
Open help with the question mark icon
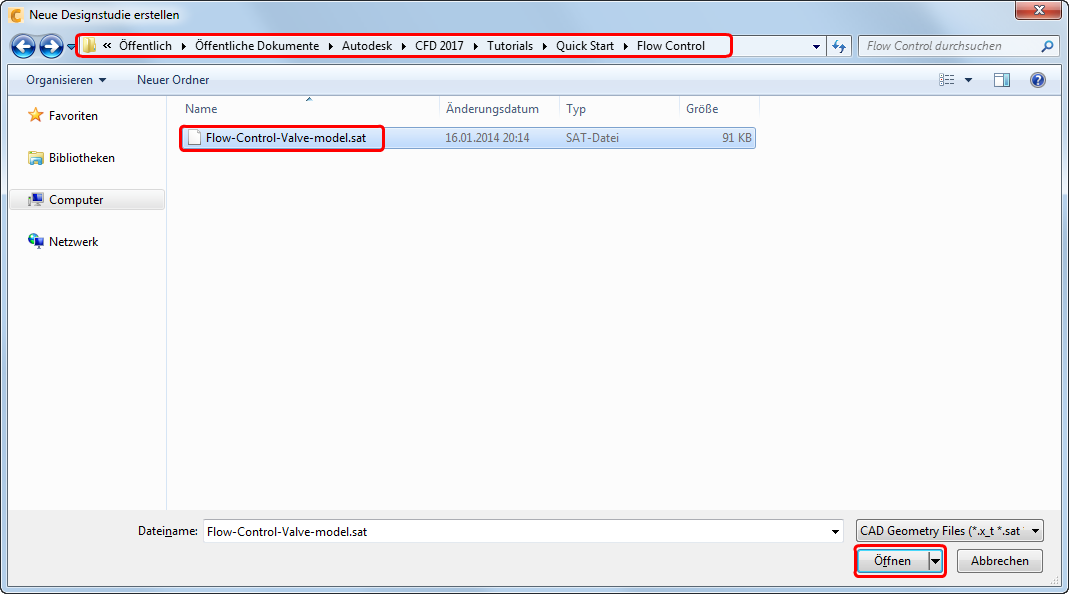(x=1038, y=80)
